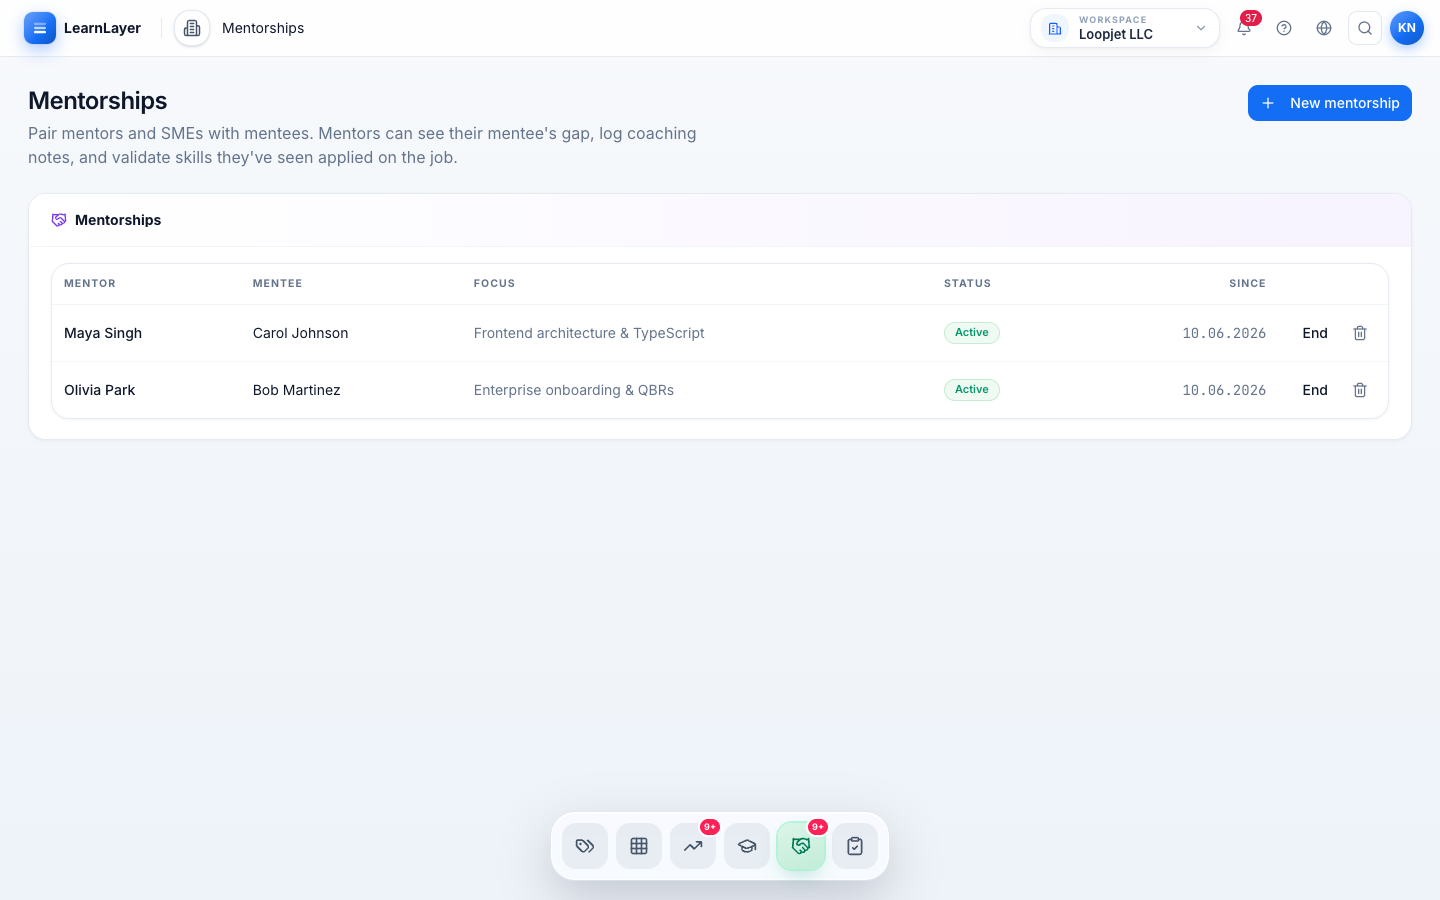The height and width of the screenshot is (900, 1440).
Task: Select the Olivia Park mentor cell
Action: click(x=100, y=390)
